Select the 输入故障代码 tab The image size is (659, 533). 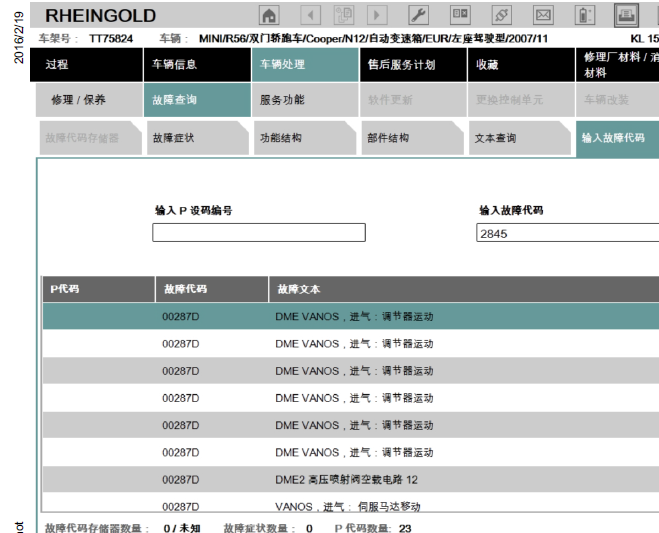617,138
